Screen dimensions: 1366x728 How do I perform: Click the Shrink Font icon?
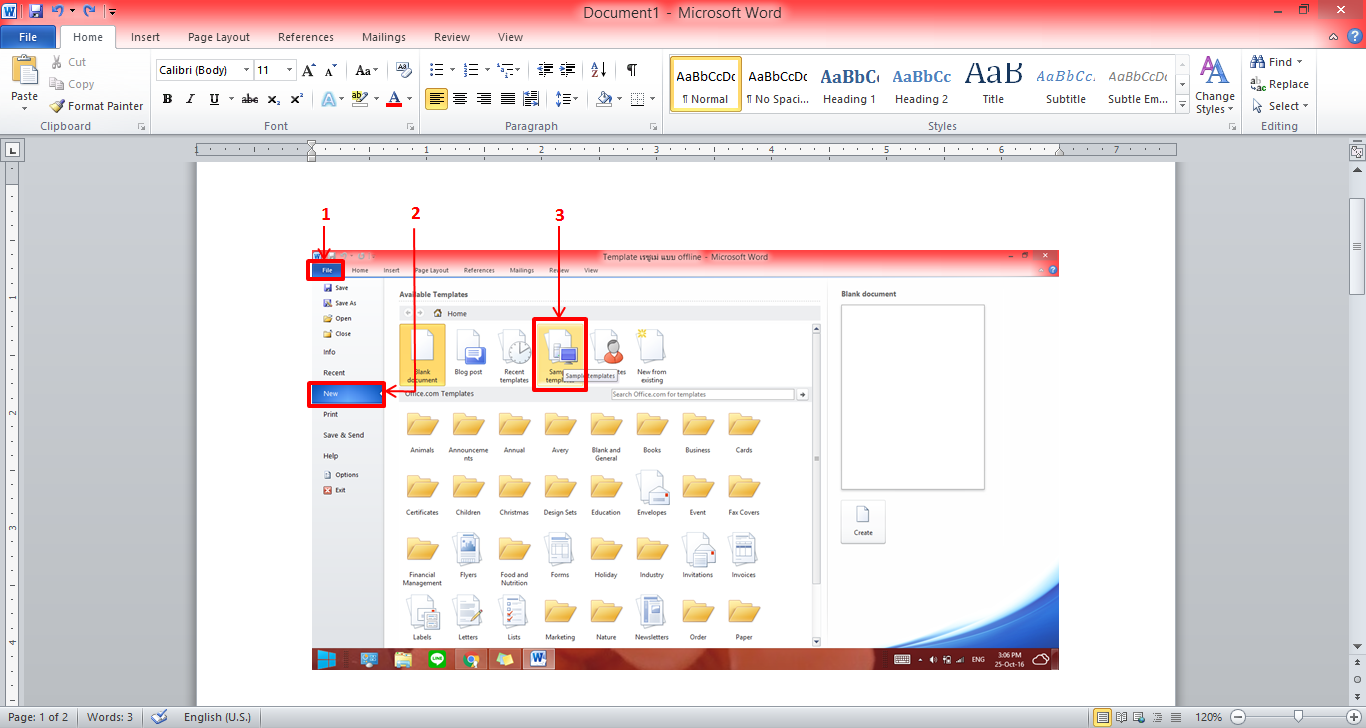(331, 70)
